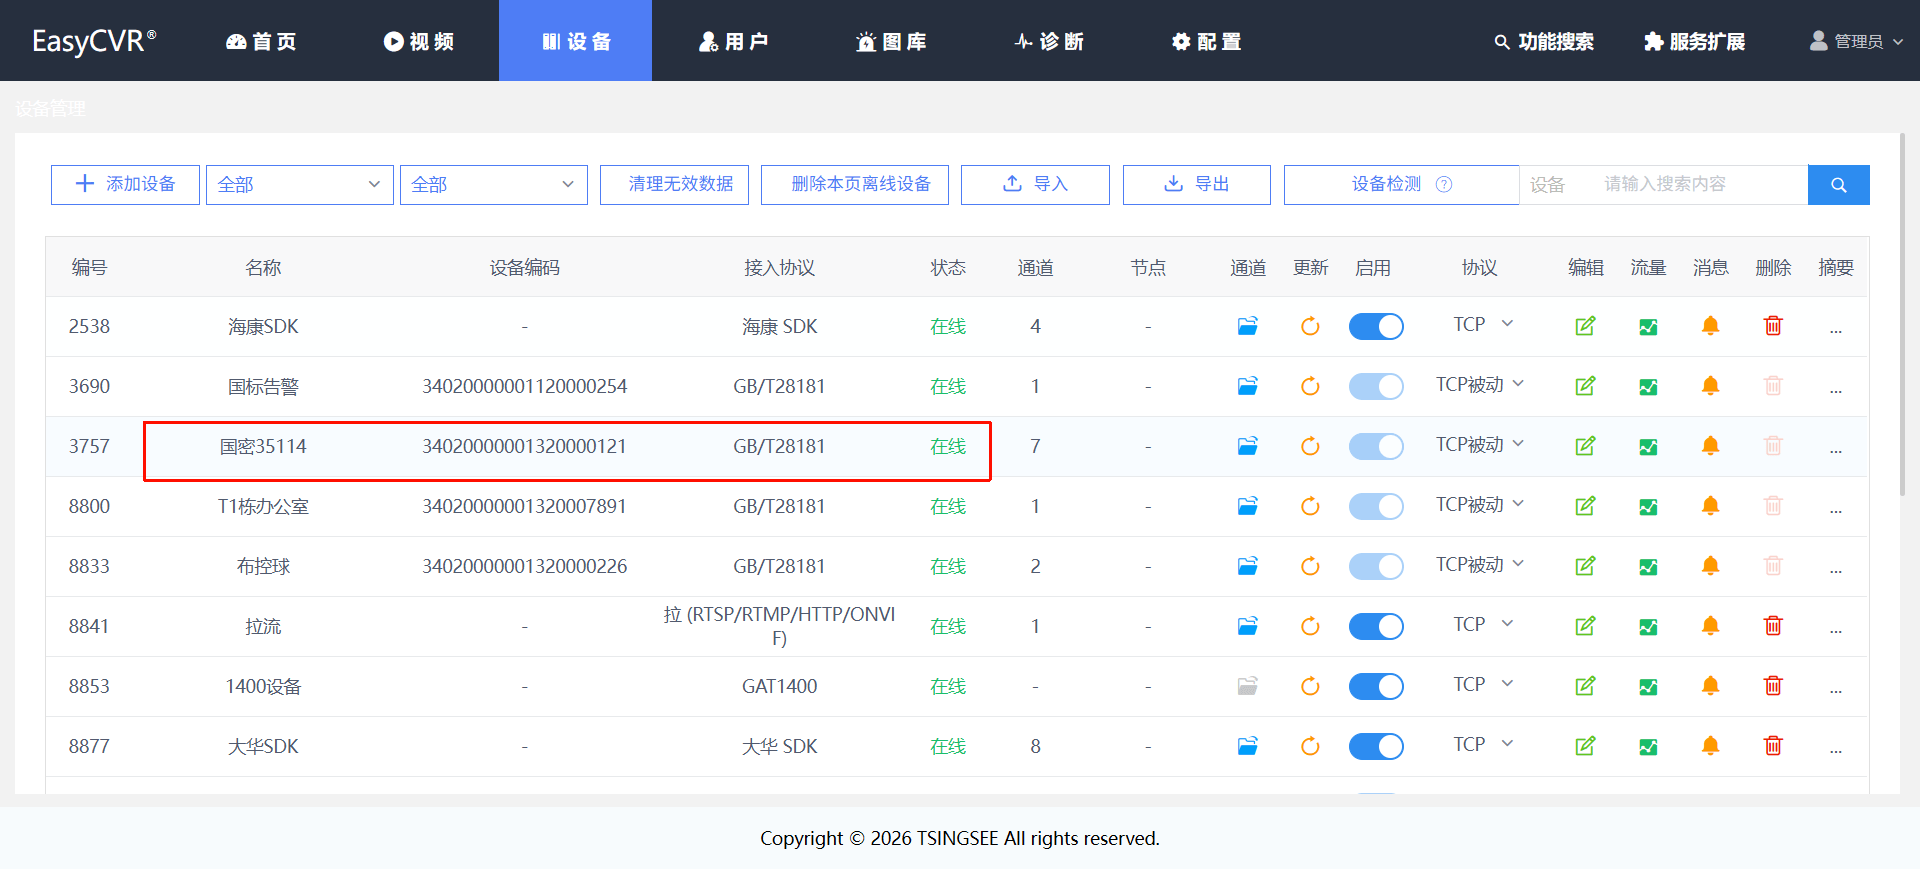Viewport: 1920px width, 869px height.
Task: Toggle the 大华SDK enable switch
Action: pos(1376,747)
